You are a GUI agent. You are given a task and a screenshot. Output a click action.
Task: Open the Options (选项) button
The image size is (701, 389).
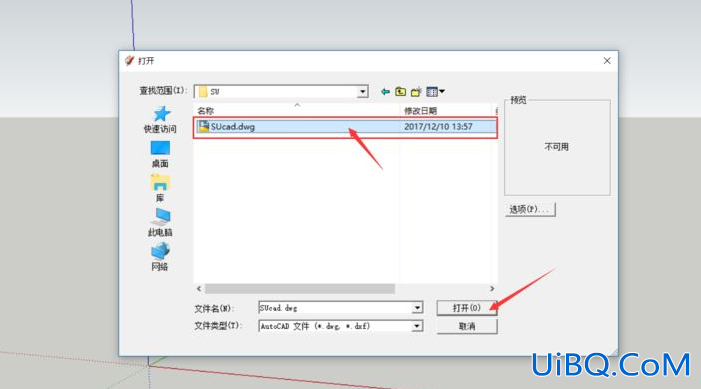point(530,209)
